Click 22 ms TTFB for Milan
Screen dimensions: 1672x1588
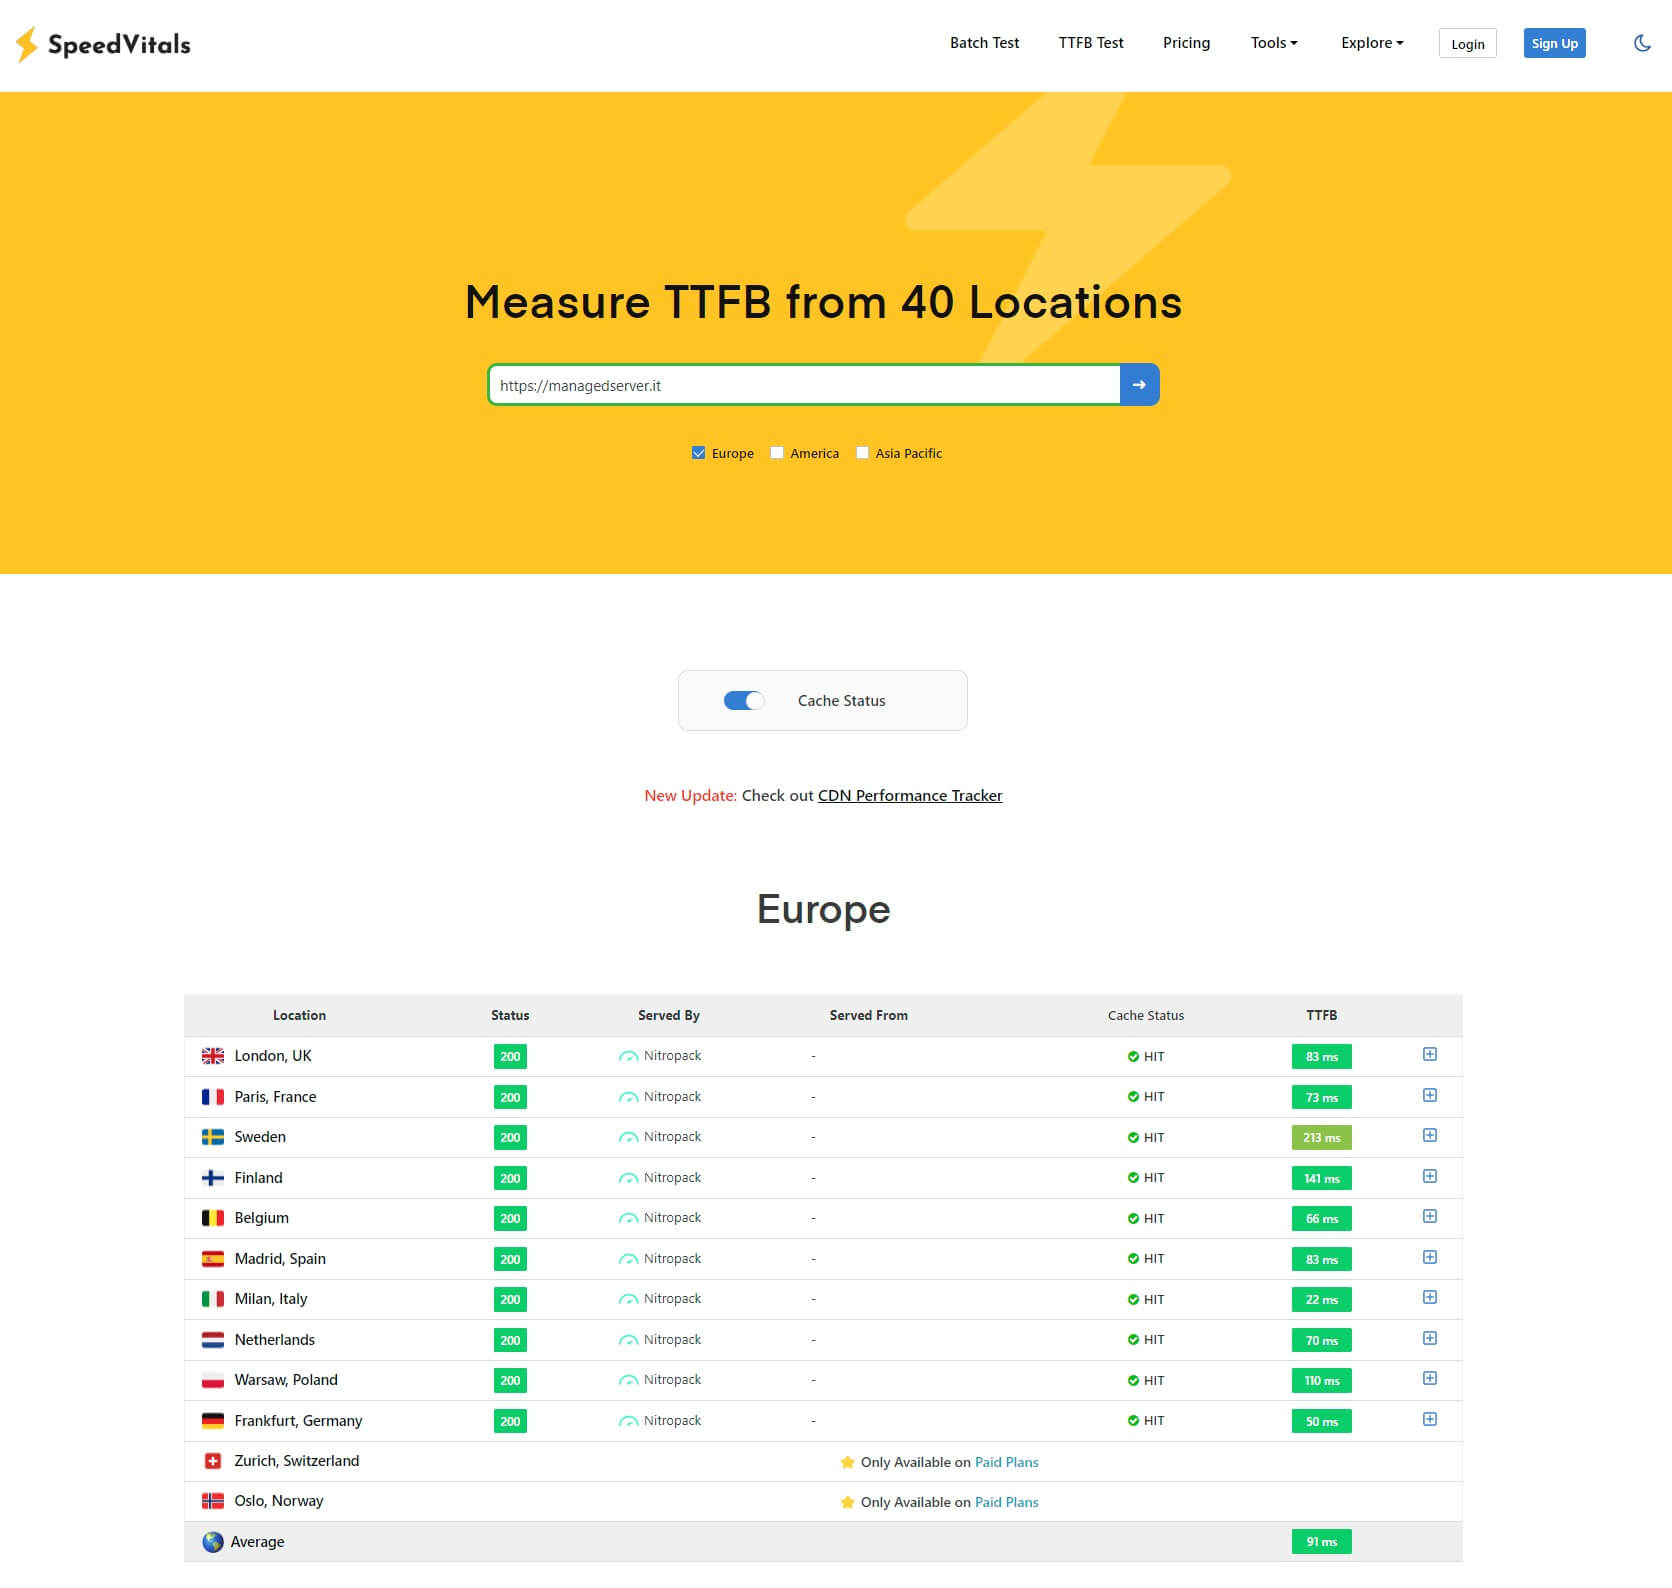tap(1321, 1300)
